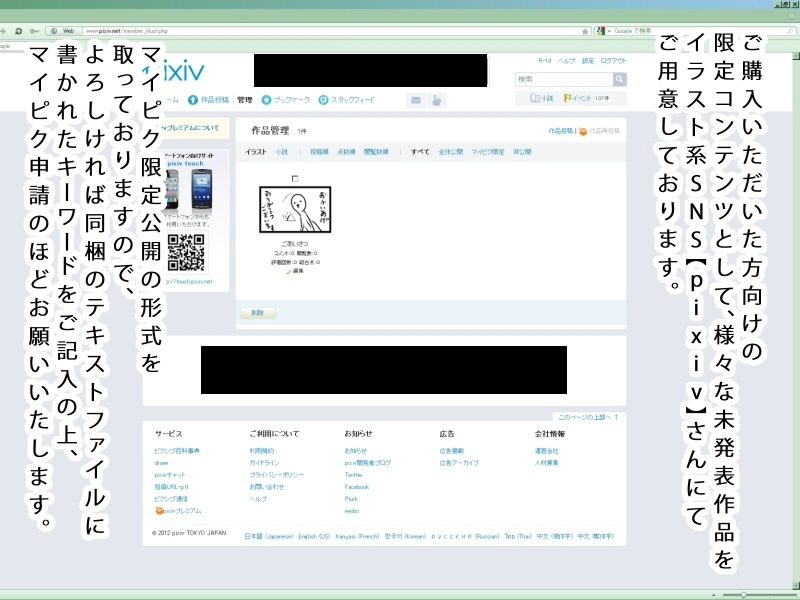This screenshot has height=600, width=800.
Task: Switch language to français (French)
Action: (x=357, y=536)
